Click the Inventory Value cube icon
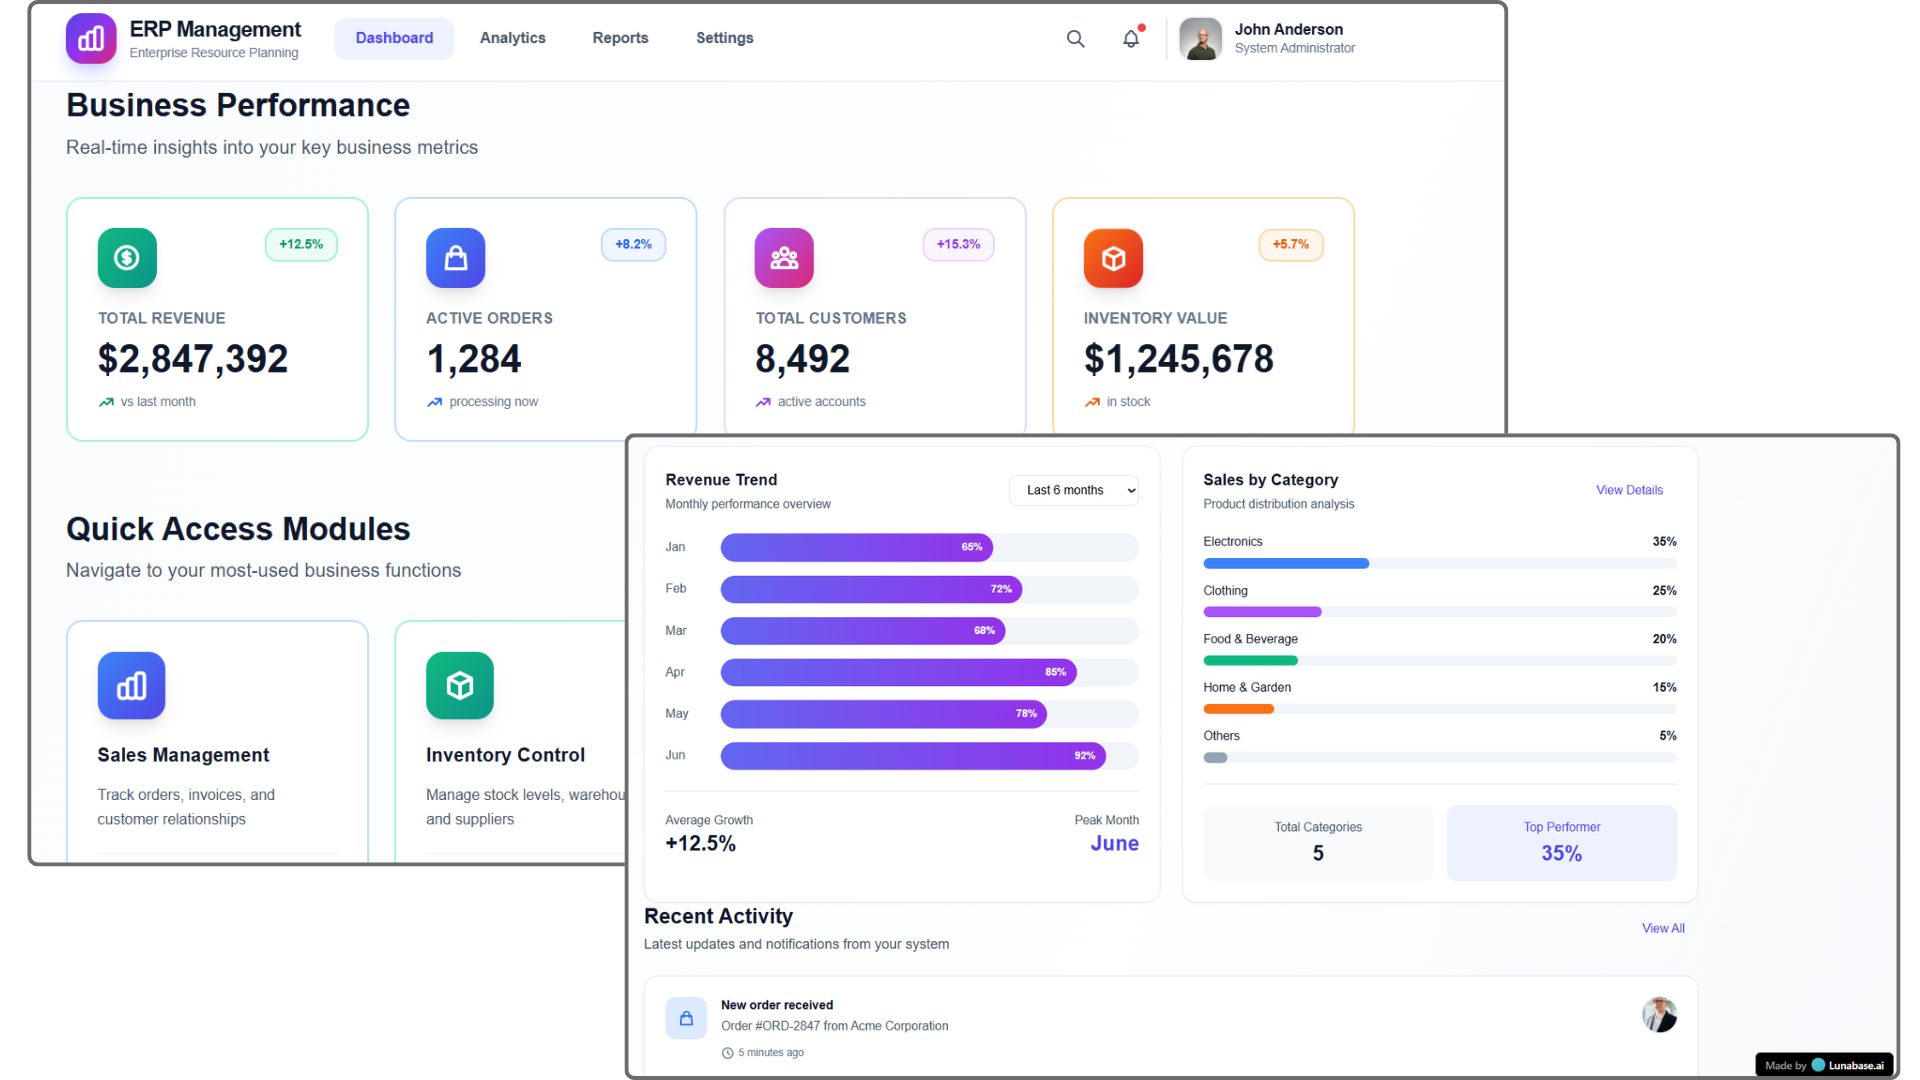Screen dimensions: 1920x1080 tap(1113, 258)
